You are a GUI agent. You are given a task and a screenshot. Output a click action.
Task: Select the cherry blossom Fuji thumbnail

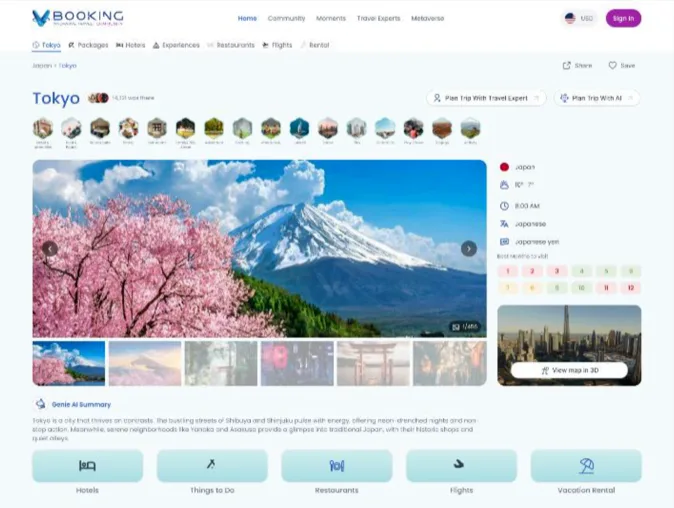pyautogui.click(x=69, y=363)
